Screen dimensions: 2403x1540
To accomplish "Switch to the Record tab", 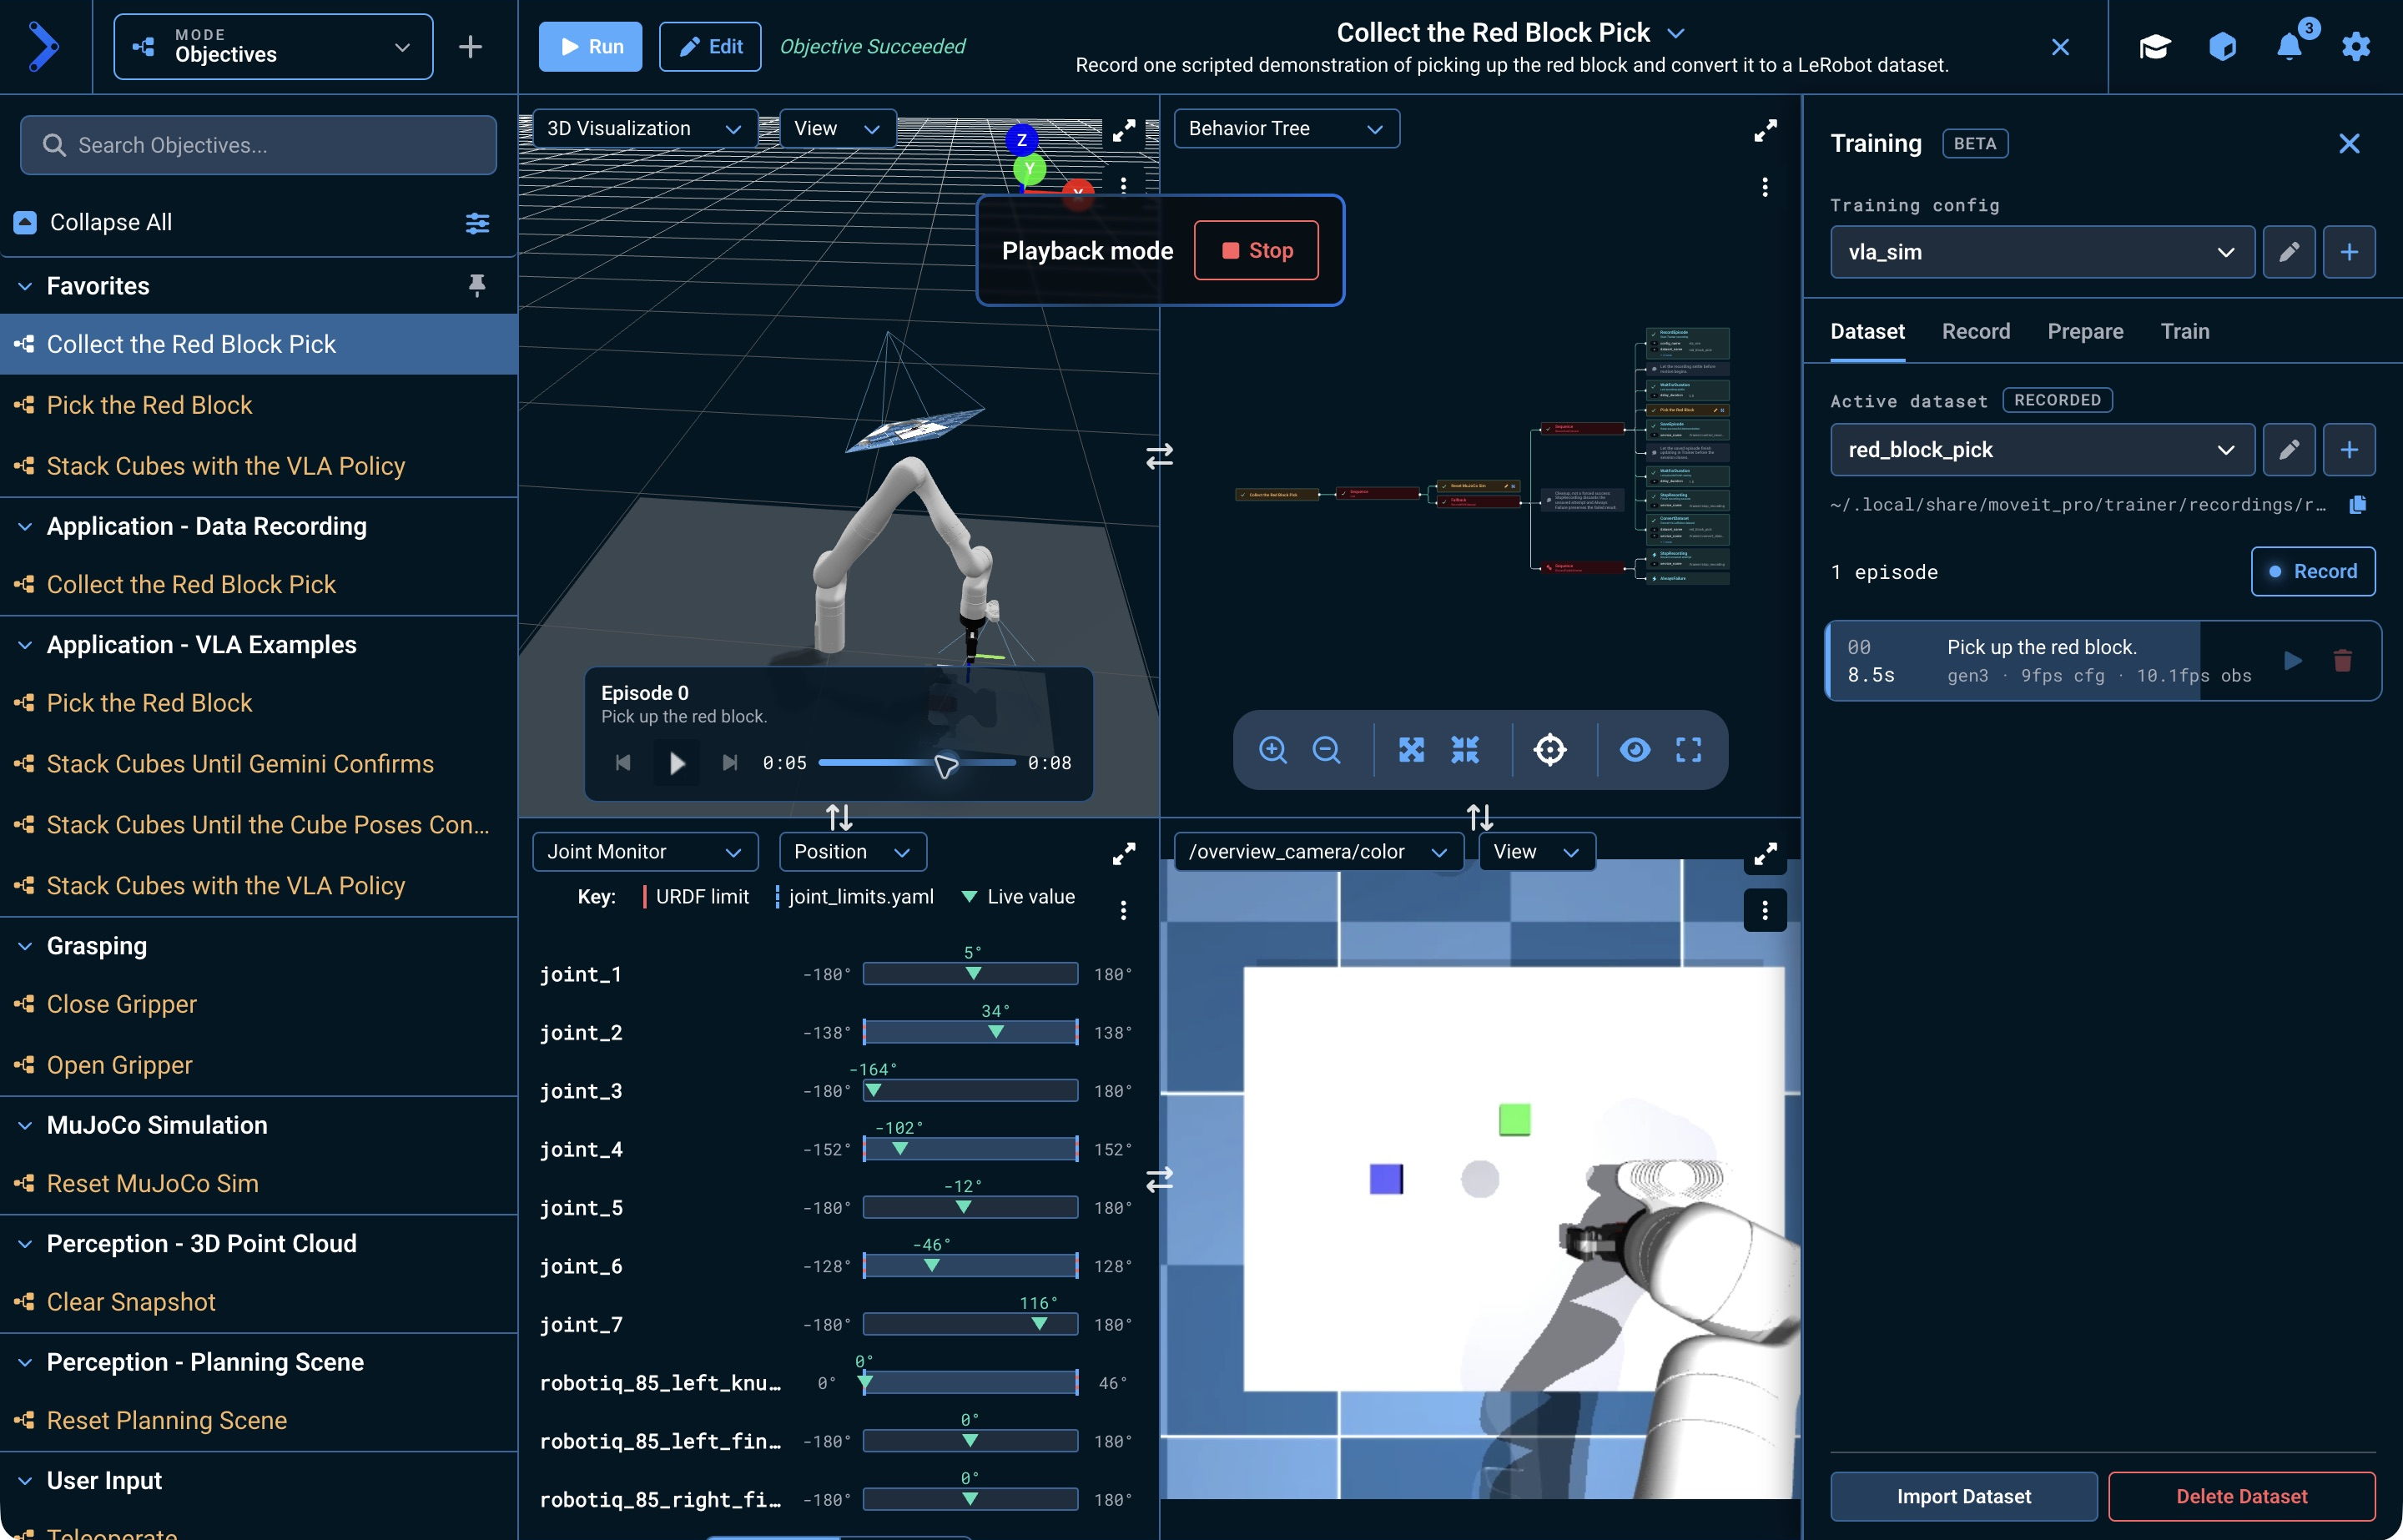I will [1975, 332].
